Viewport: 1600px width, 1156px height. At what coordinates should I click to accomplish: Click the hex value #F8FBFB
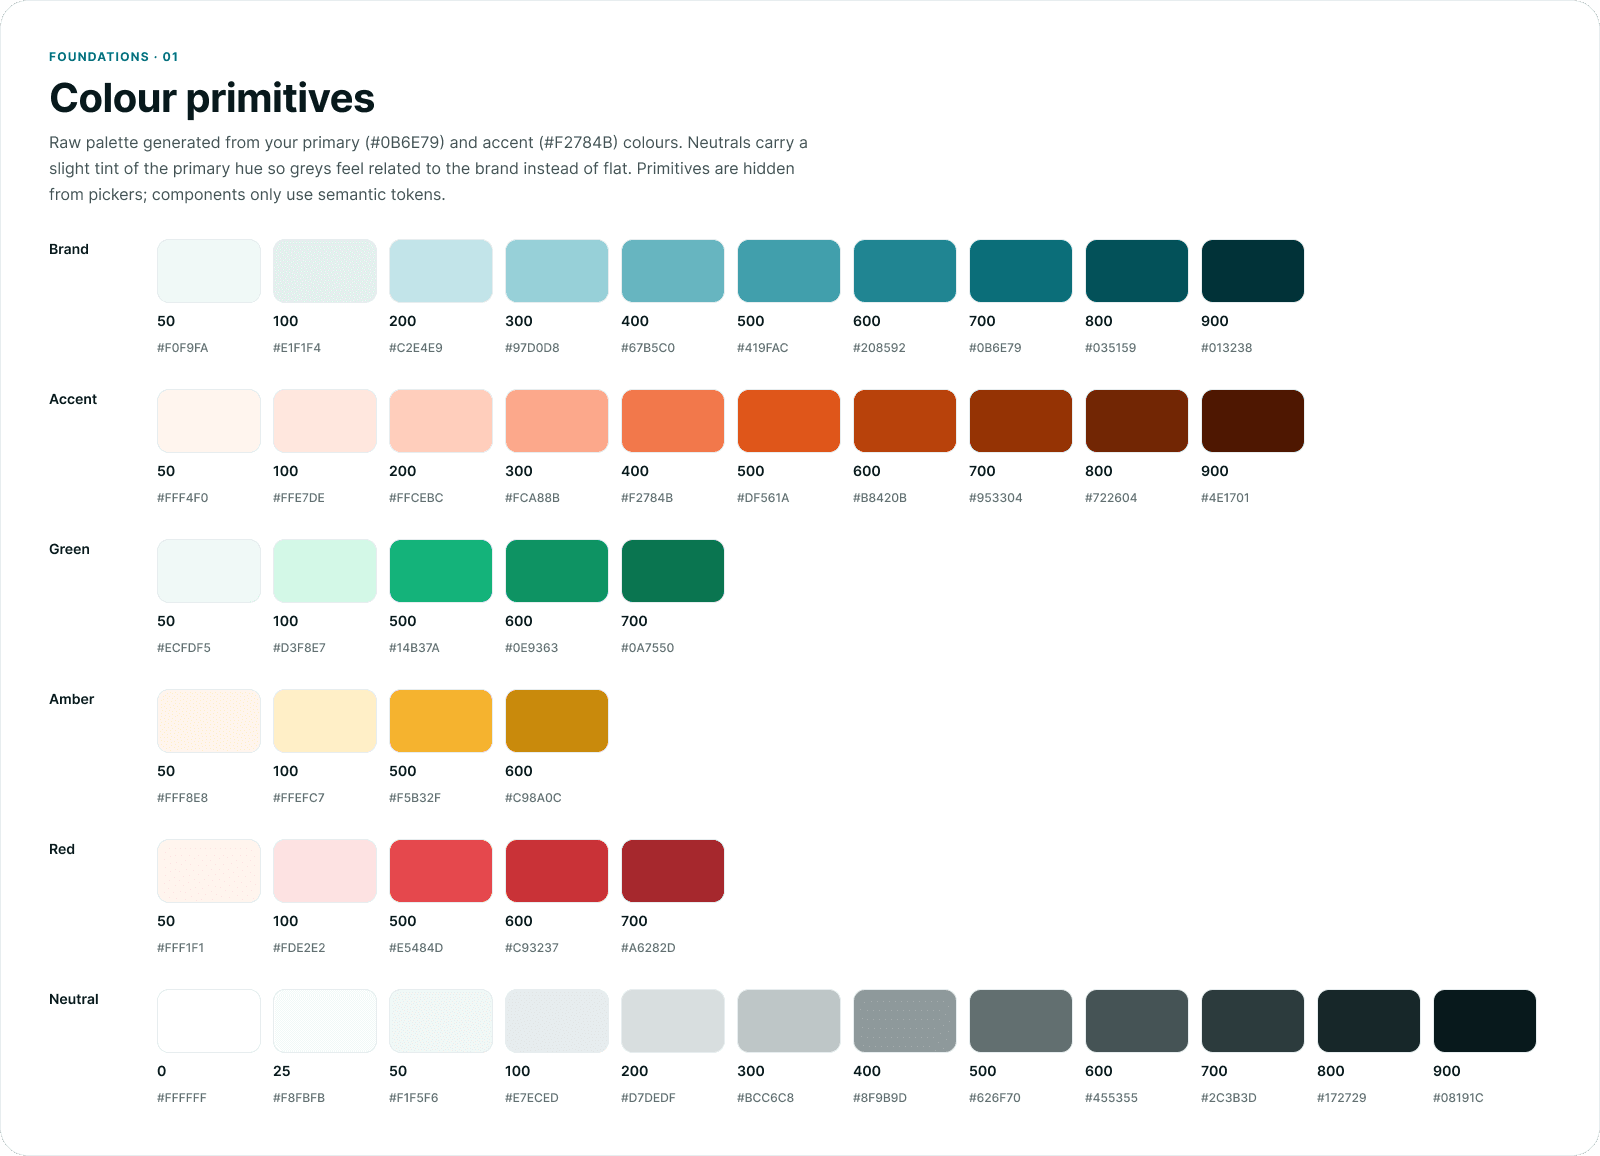coord(299,1098)
